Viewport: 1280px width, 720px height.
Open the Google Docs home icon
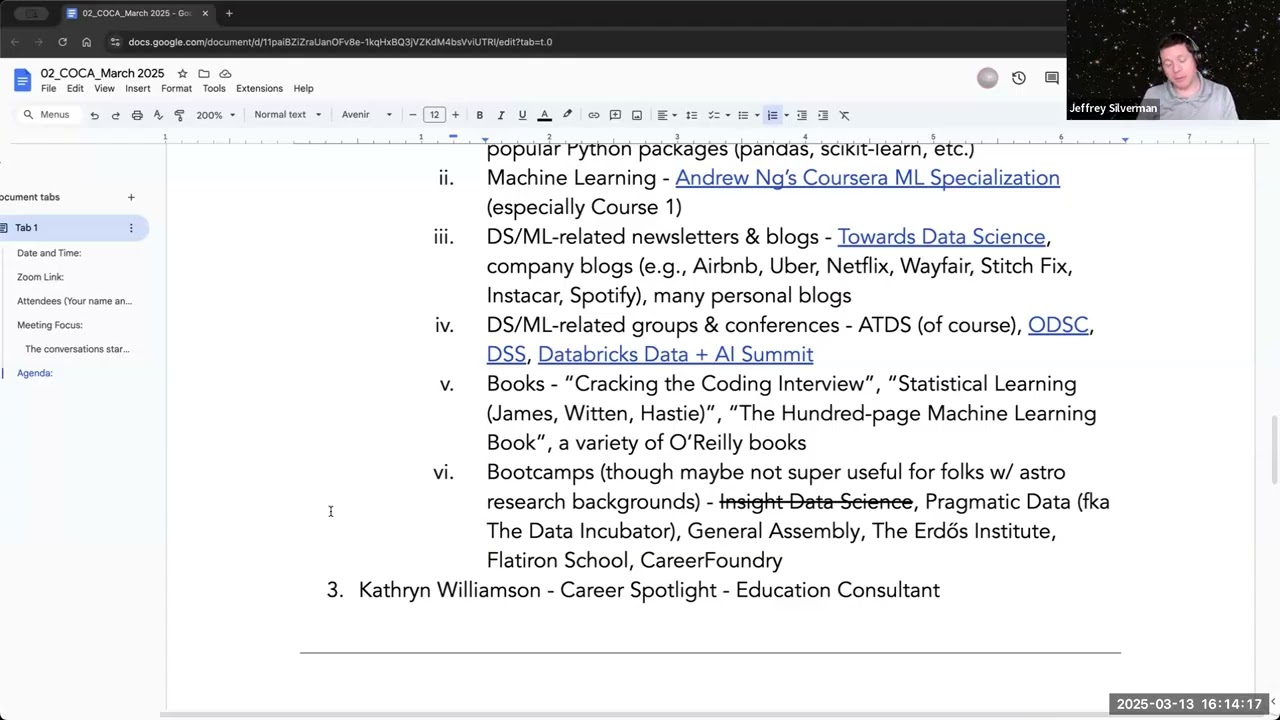[x=22, y=80]
